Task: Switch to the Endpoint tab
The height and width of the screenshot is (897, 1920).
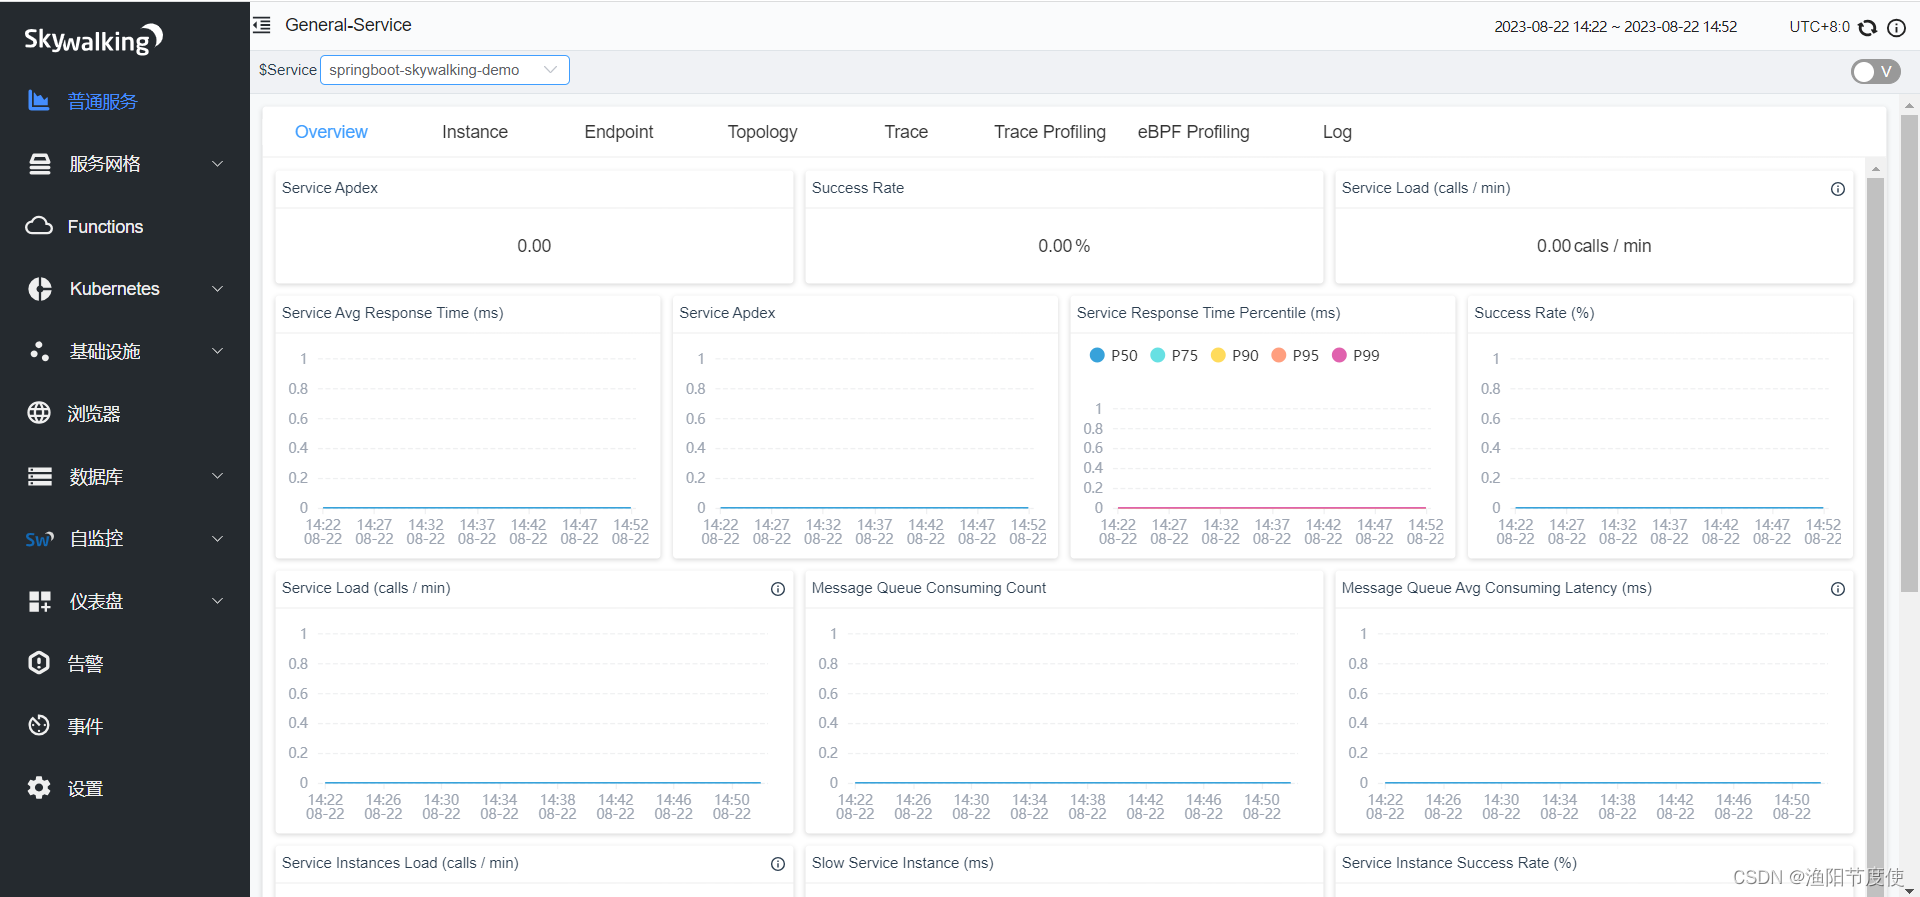Action: 619,132
